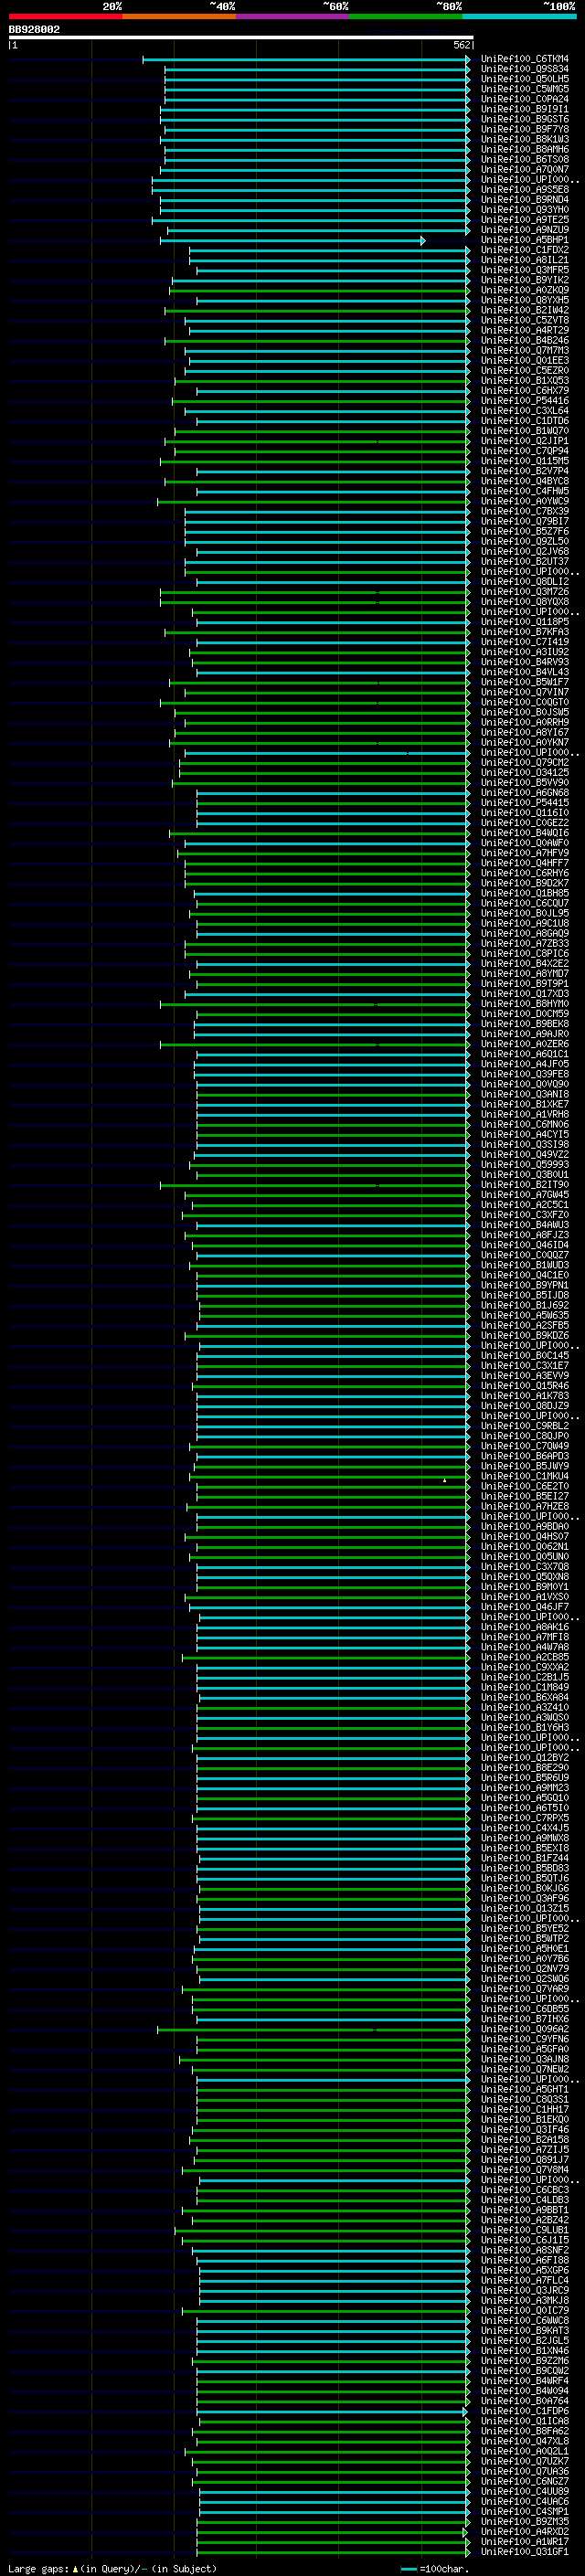This screenshot has height=2576, width=585.
Task: Click the orange ~40% identity legend segment
Action: coord(179,16)
